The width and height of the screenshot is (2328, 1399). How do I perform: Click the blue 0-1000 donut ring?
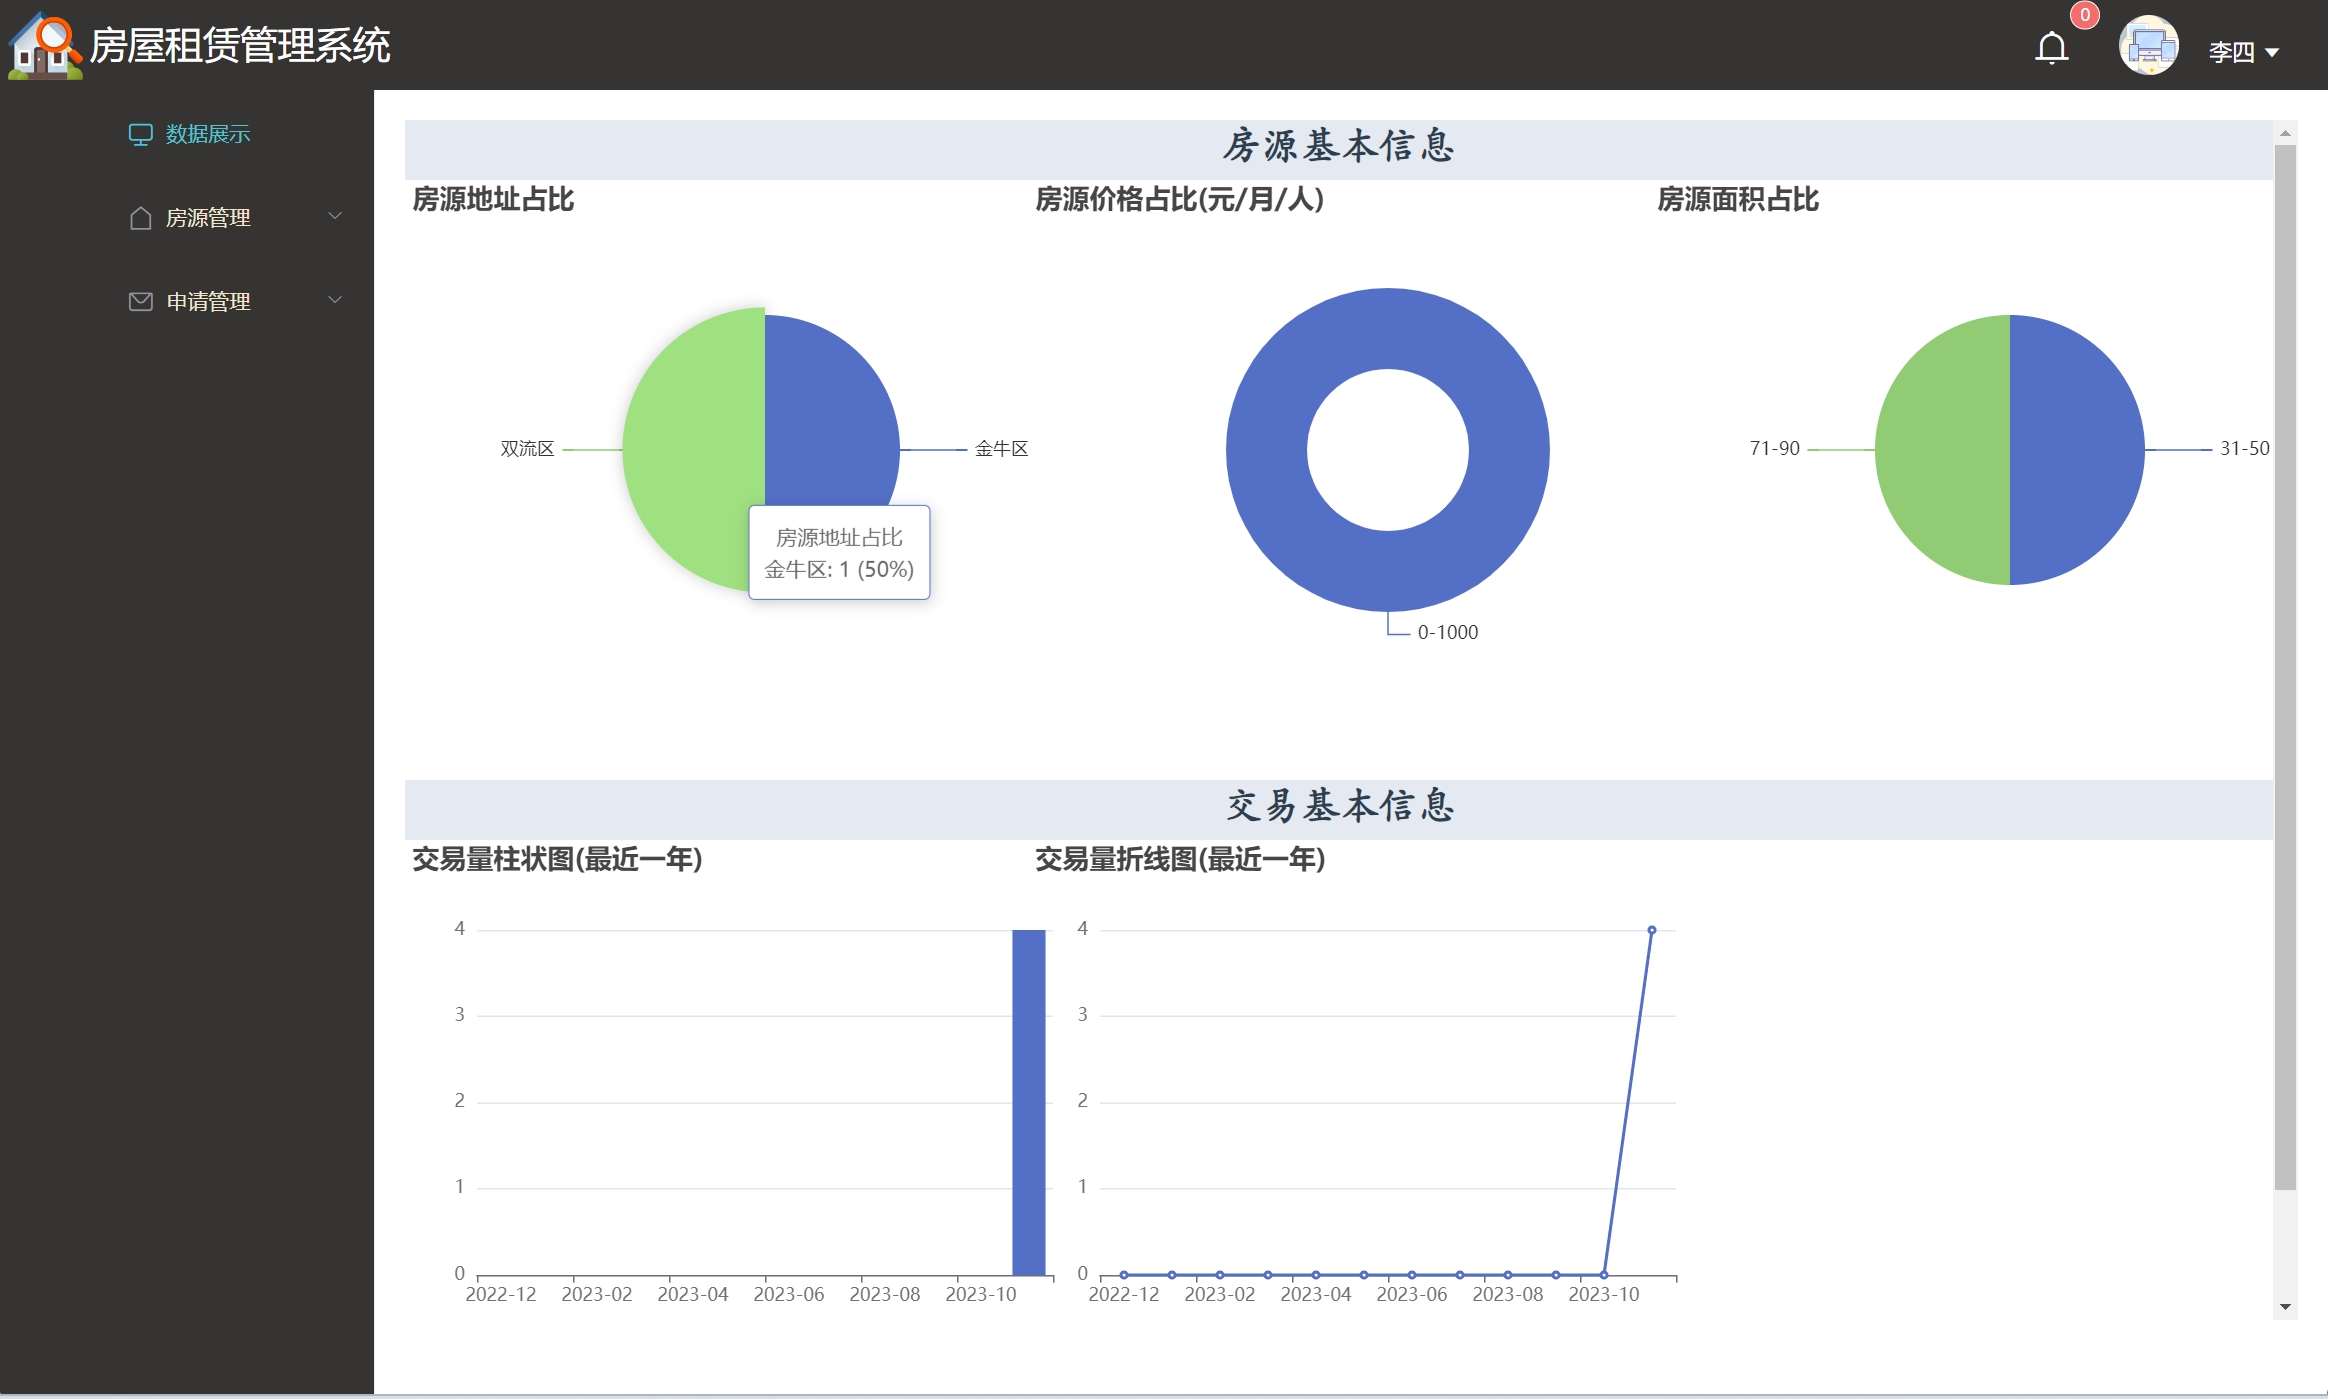[1268, 450]
